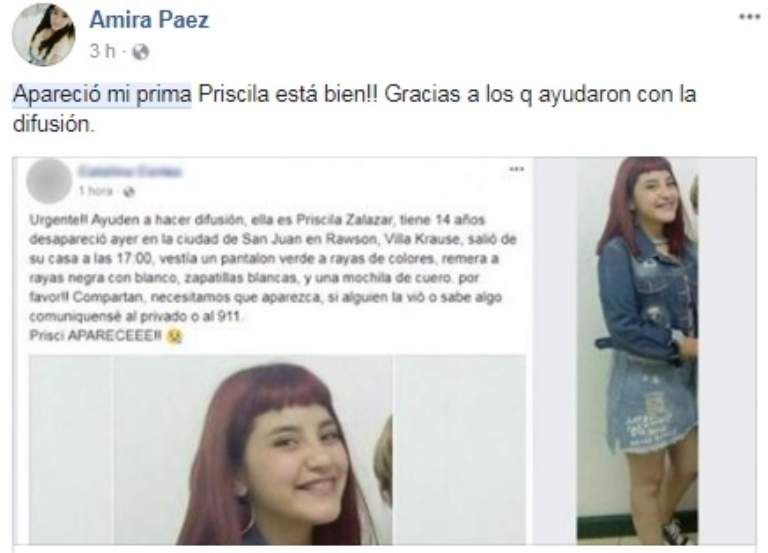Click the word difusión. ending the post
This screenshot has height=553, width=768.
tap(53, 124)
